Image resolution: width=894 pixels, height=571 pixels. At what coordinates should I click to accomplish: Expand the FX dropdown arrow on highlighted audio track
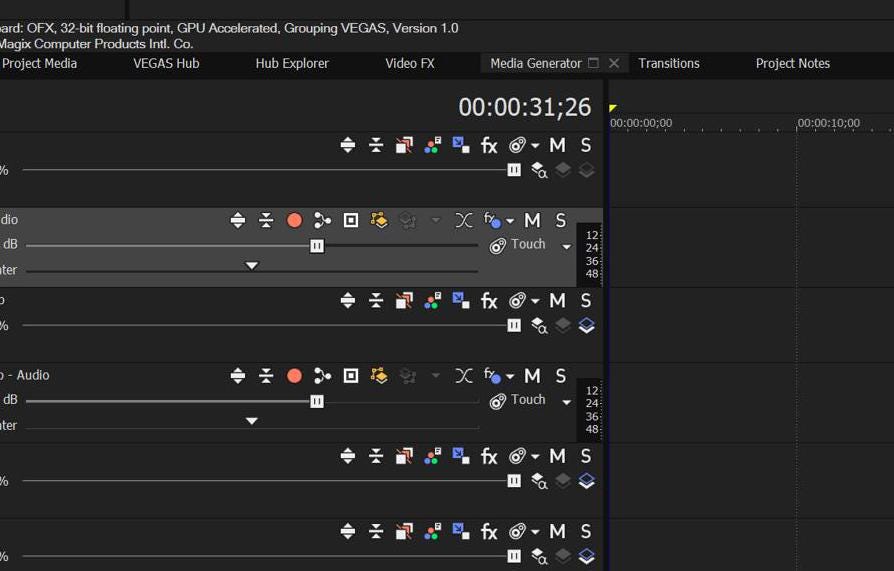point(510,221)
